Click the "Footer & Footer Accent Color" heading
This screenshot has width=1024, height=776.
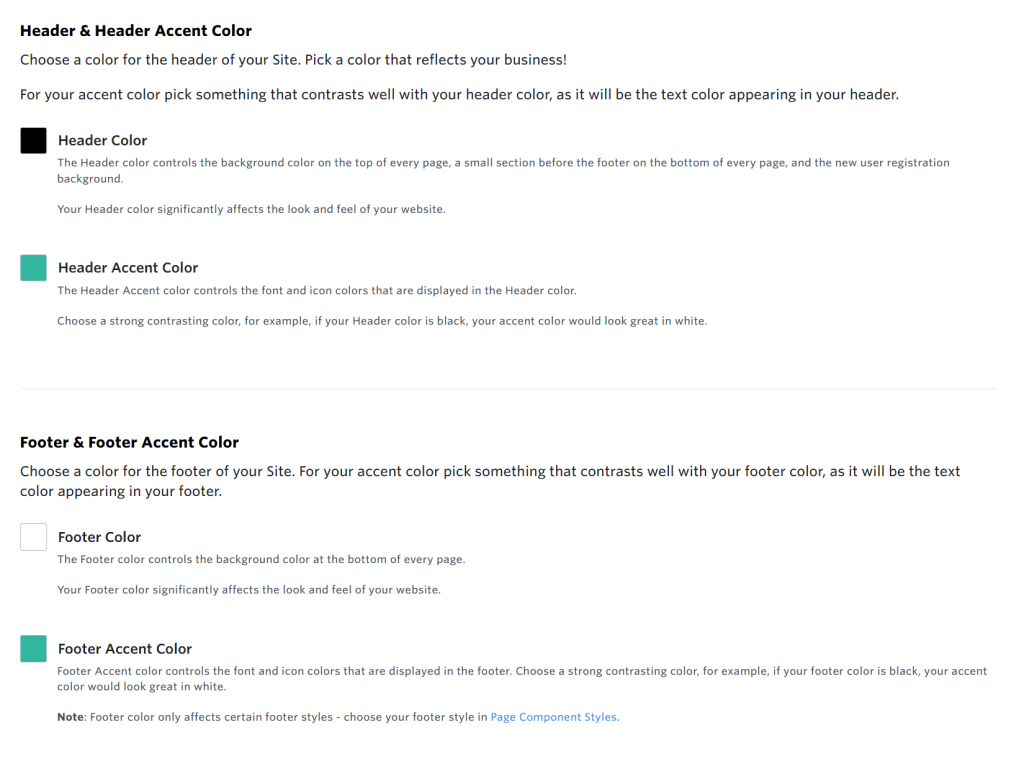coord(129,442)
